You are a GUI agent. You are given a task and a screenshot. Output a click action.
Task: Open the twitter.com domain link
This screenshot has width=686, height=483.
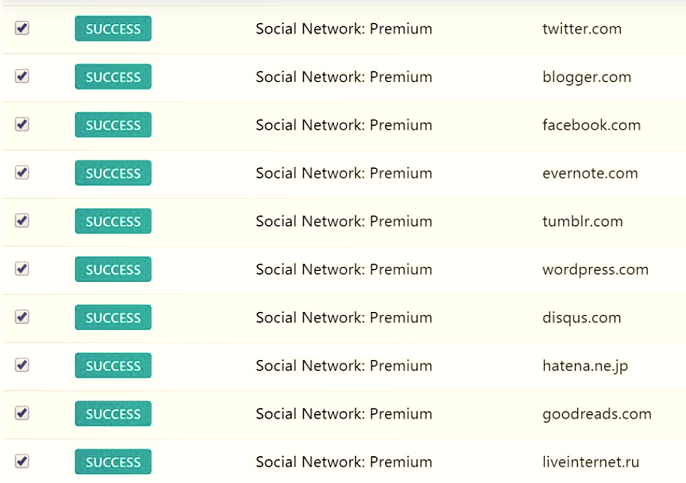pos(582,29)
